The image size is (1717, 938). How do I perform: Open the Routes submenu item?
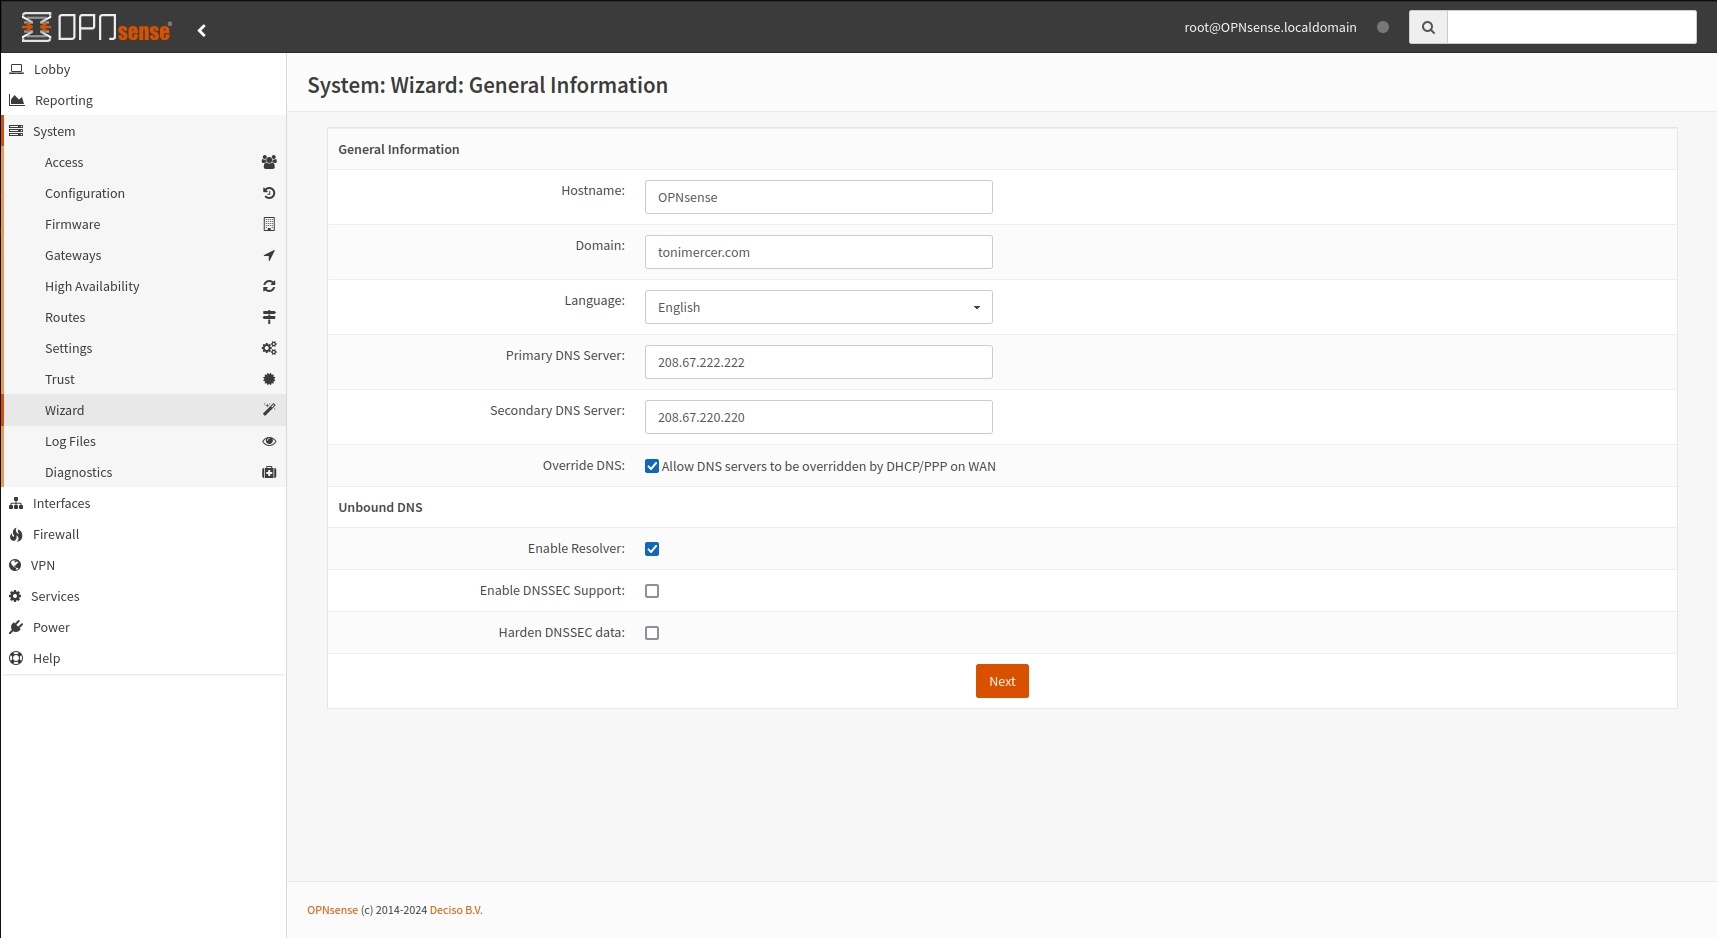pos(145,317)
